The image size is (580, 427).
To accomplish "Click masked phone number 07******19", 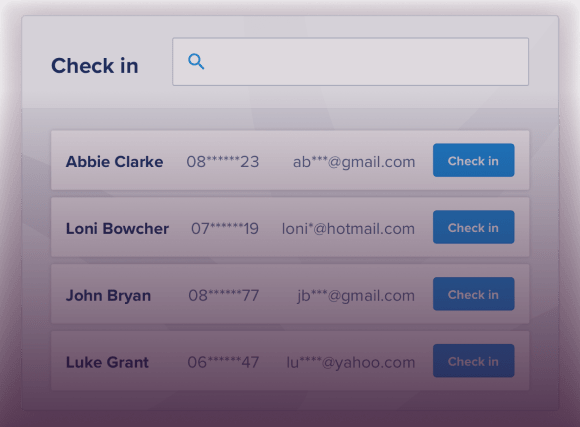I will tap(225, 229).
